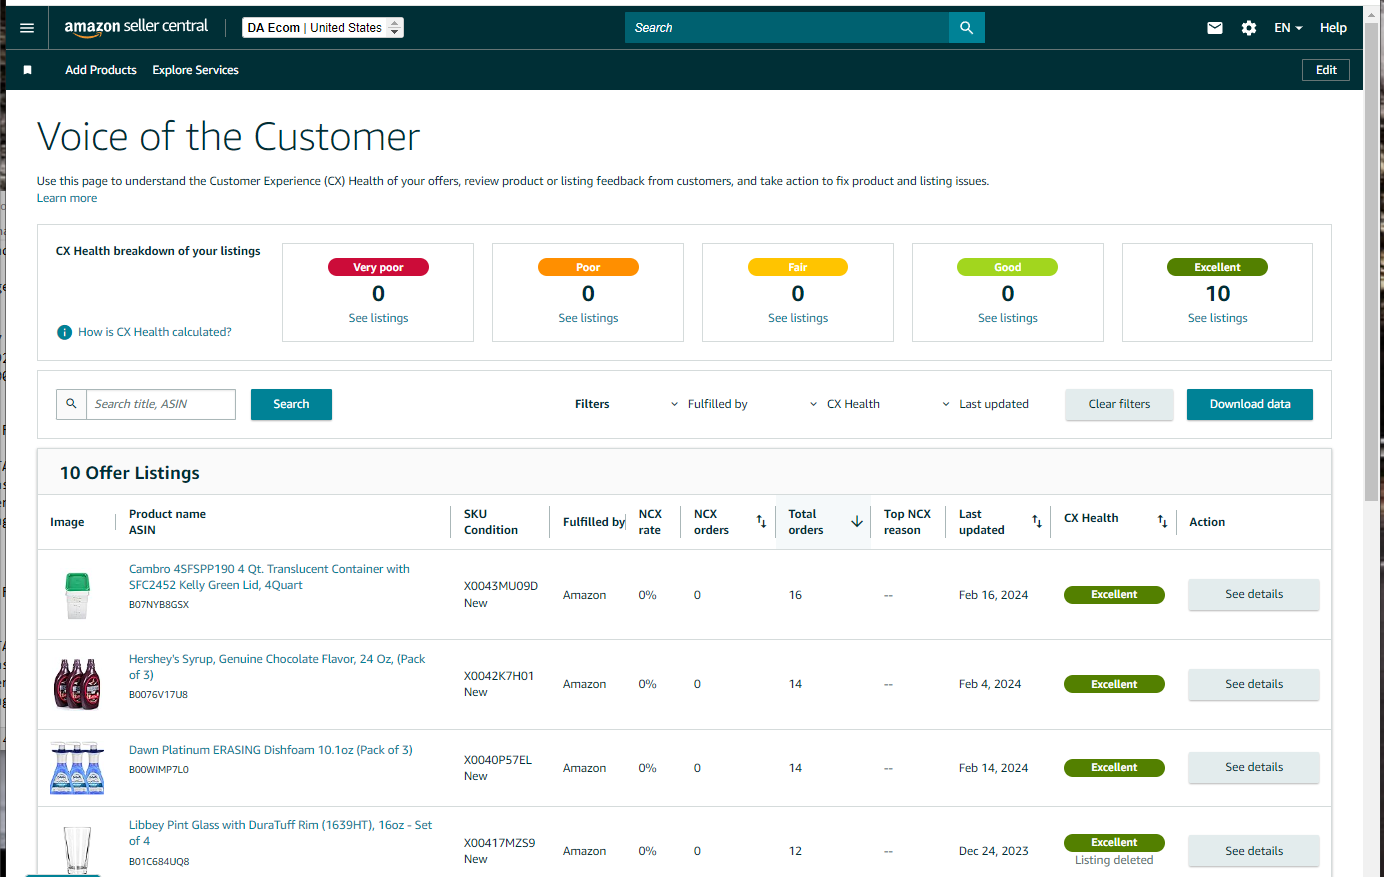This screenshot has height=877, width=1384.
Task: Click the Amazon Seller Central logo
Action: click(136, 27)
